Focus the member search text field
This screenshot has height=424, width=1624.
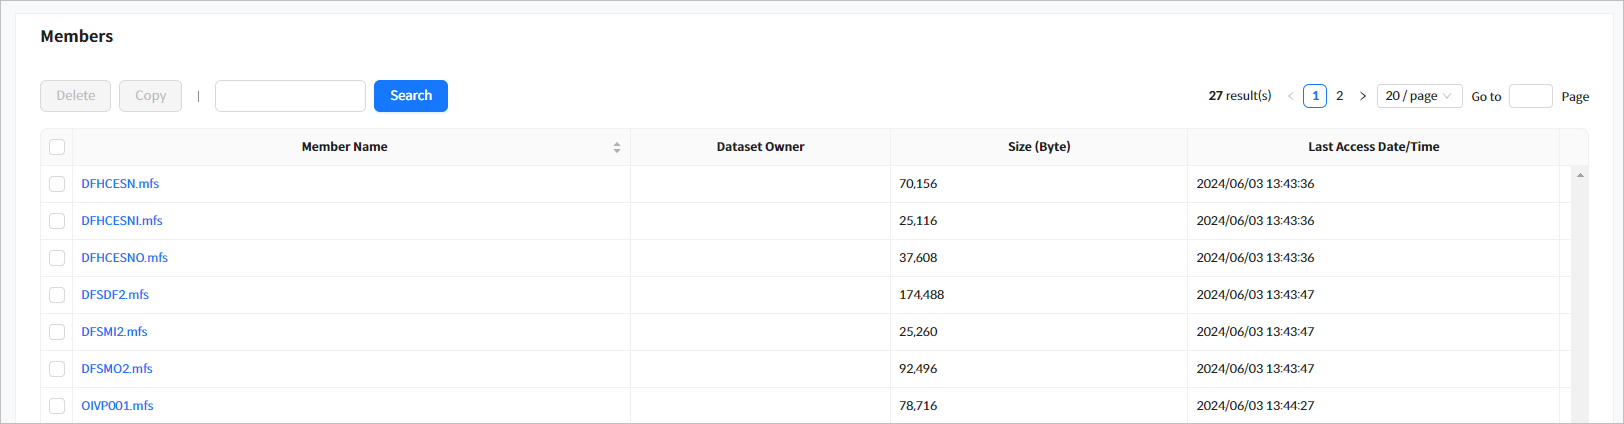pyautogui.click(x=290, y=96)
